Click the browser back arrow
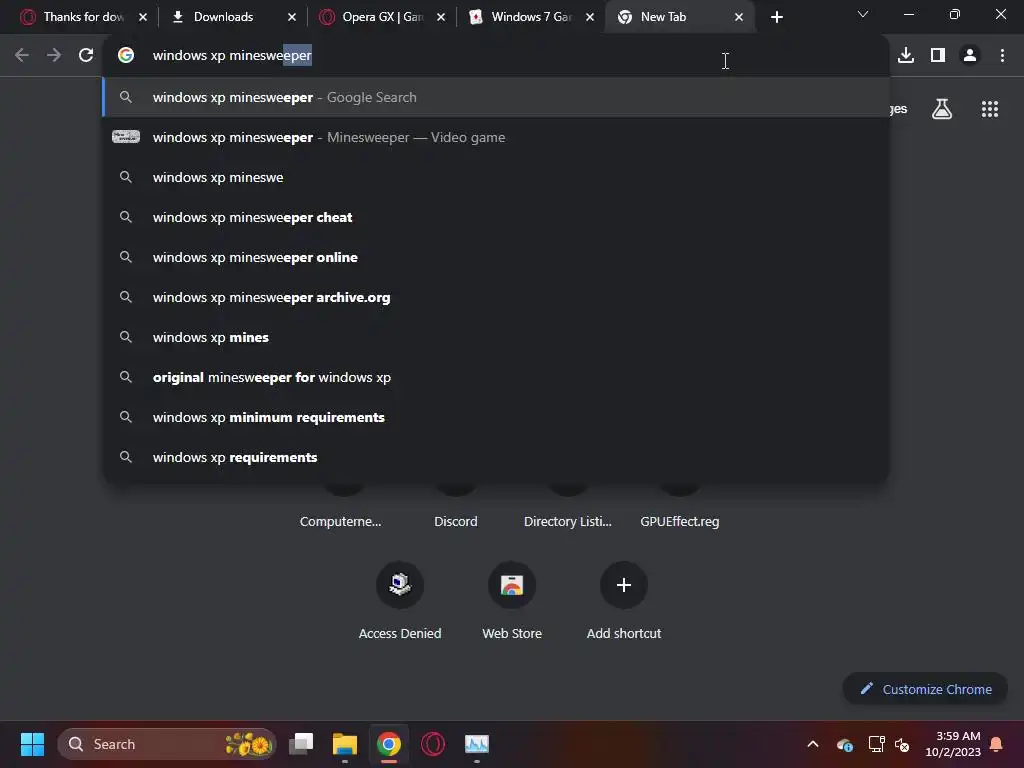1024x768 pixels. 22,56
